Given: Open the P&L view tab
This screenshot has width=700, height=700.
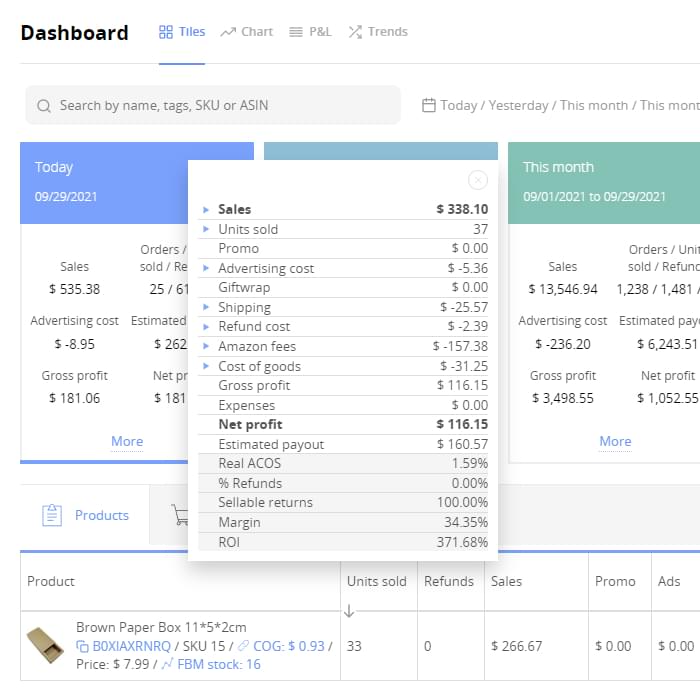Looking at the screenshot, I should pos(310,32).
